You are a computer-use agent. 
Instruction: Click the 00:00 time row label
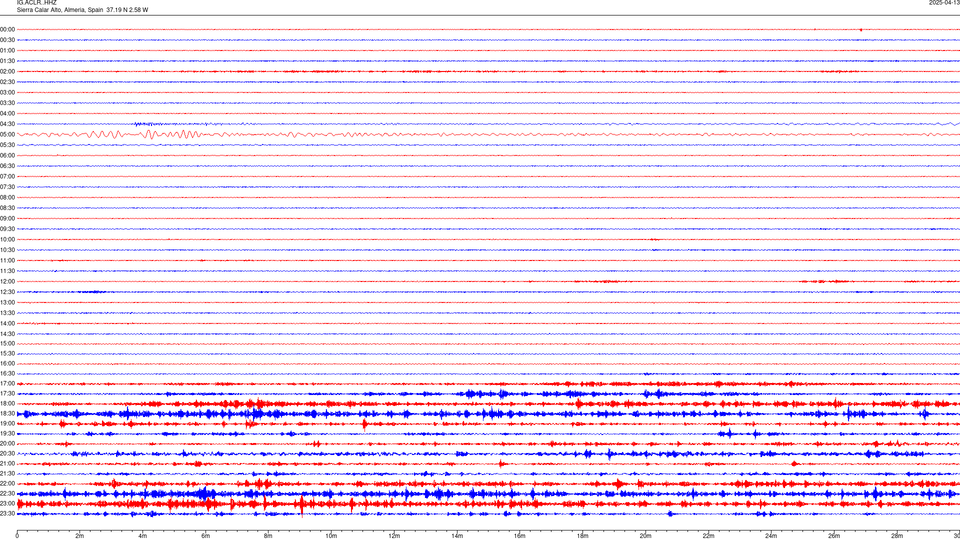tap(7, 29)
